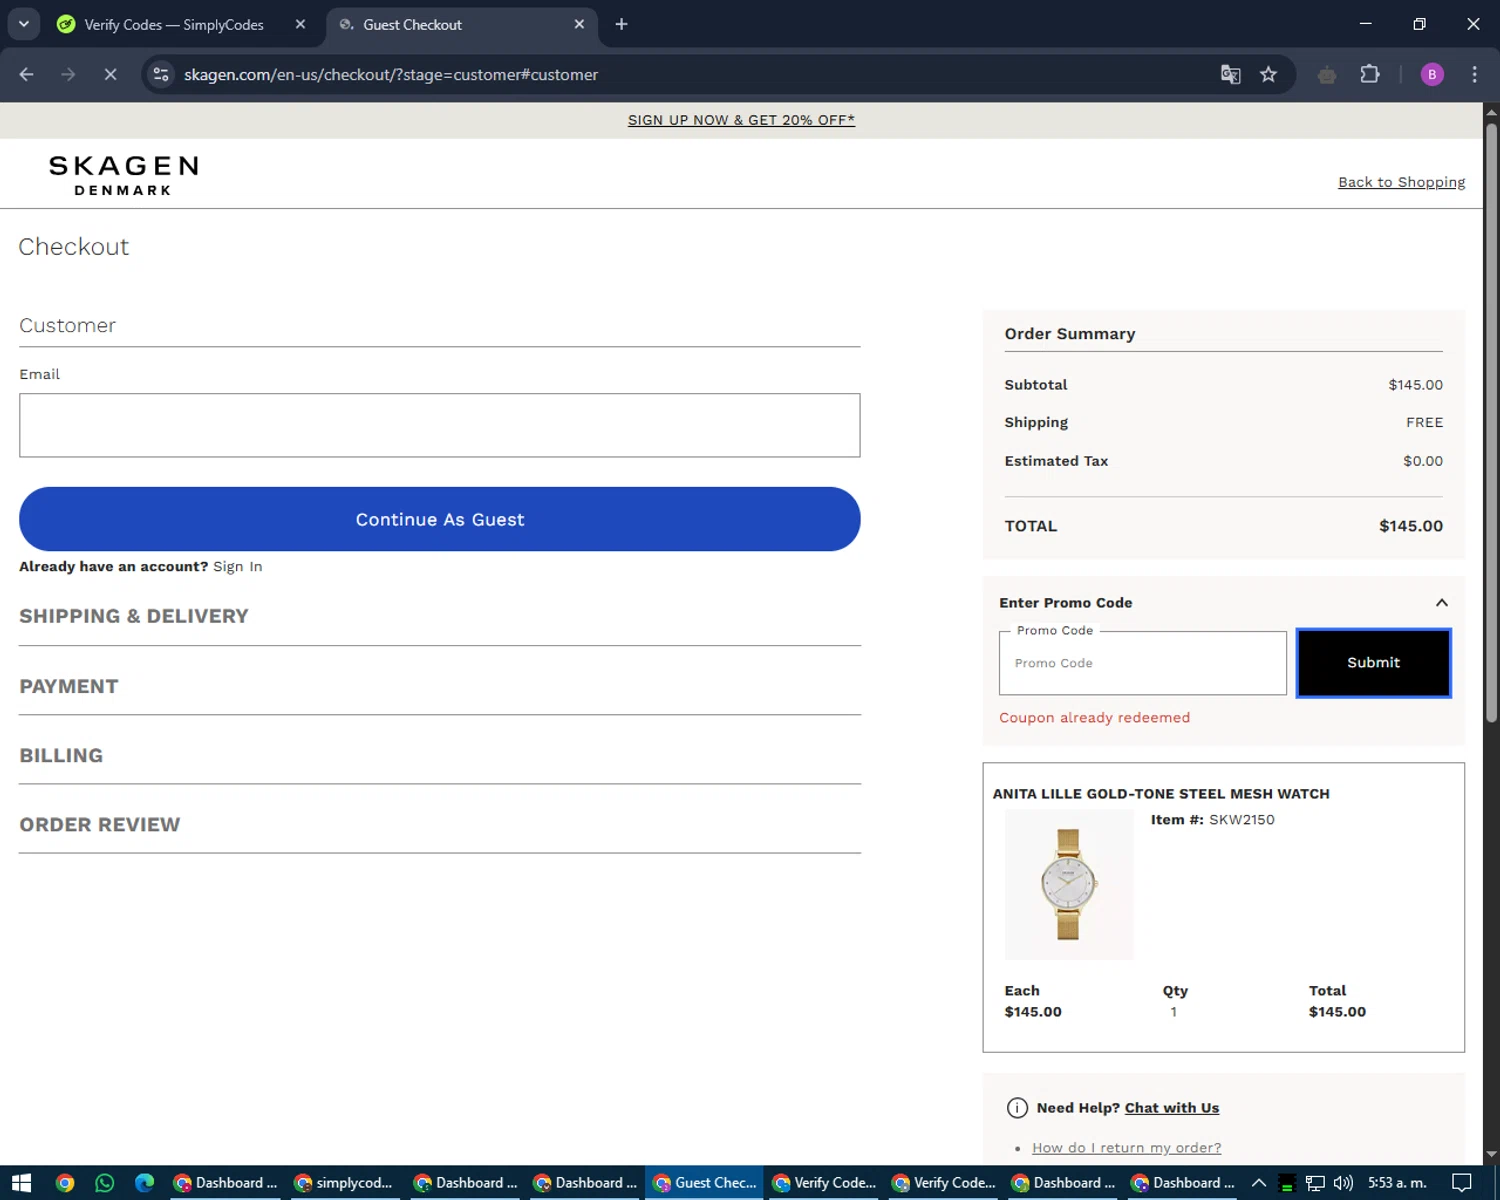Image resolution: width=1500 pixels, height=1200 pixels.
Task: Click the Promo Code text box
Action: click(1142, 663)
